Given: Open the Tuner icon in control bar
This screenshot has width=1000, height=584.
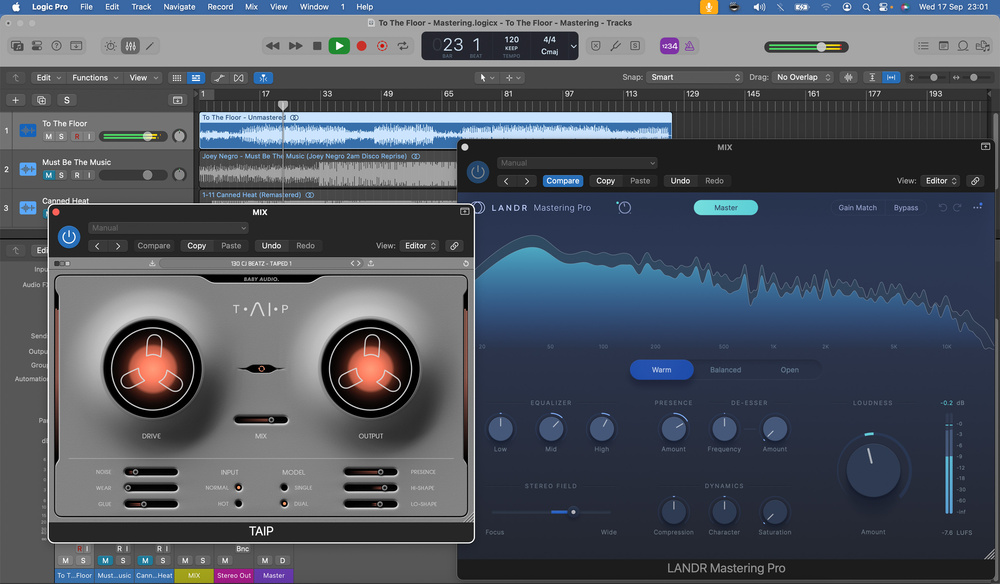Looking at the screenshot, I should [618, 46].
